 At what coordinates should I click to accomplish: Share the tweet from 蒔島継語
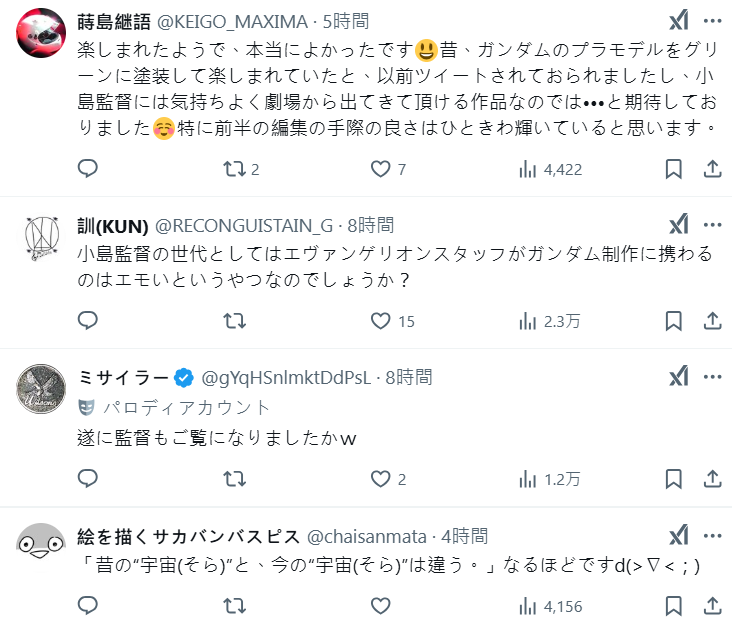(x=713, y=169)
